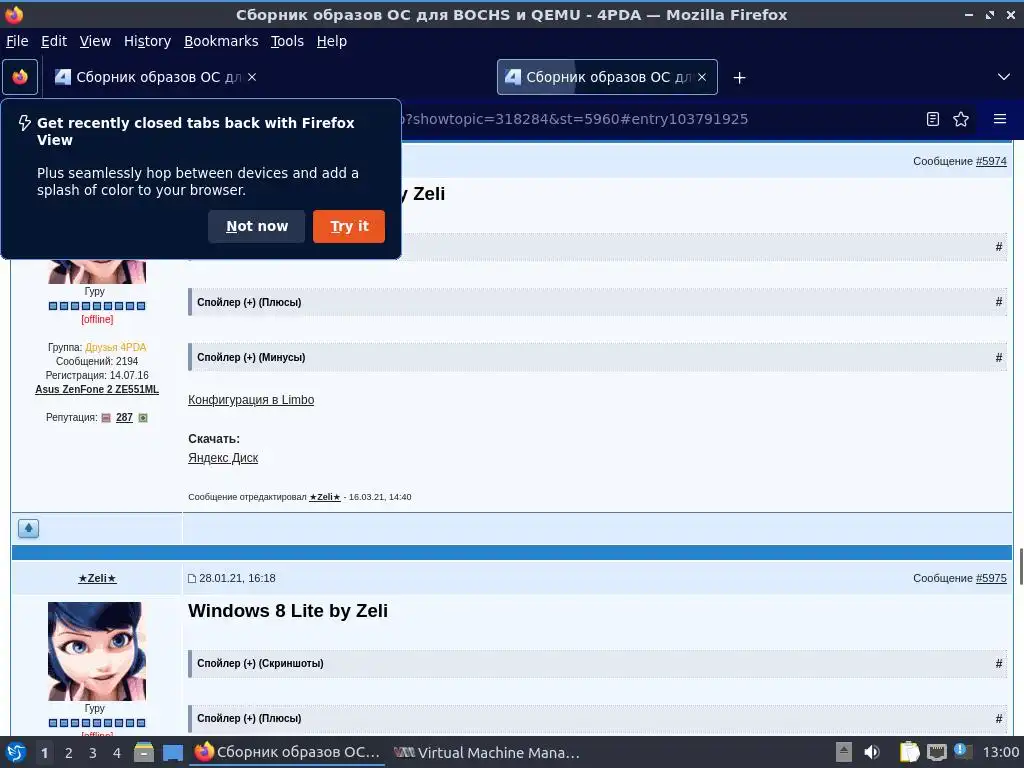1024x768 pixels.
Task: Open message link #5975
Action: click(x=991, y=578)
